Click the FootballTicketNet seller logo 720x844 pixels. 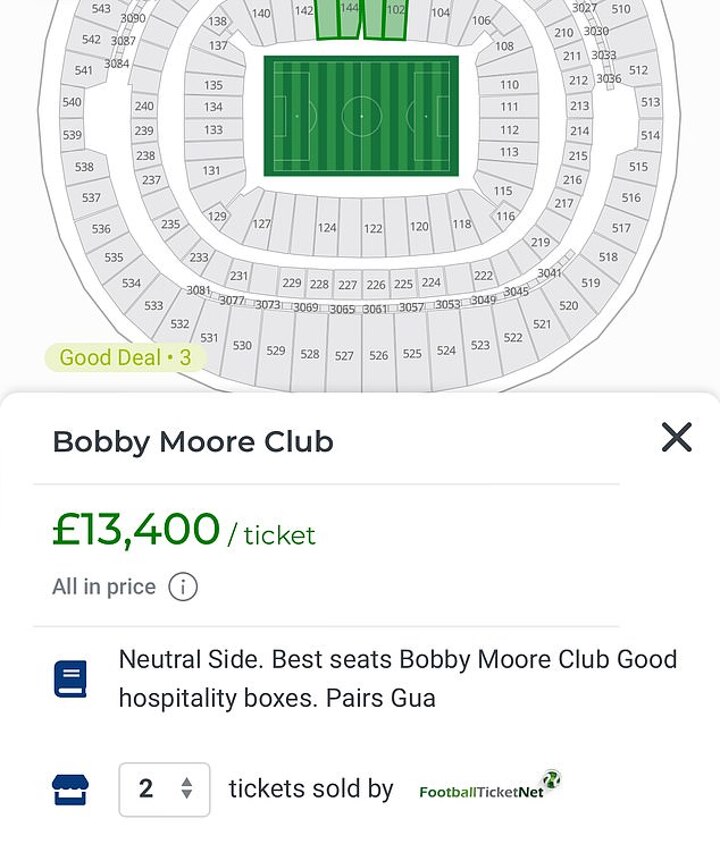click(489, 786)
